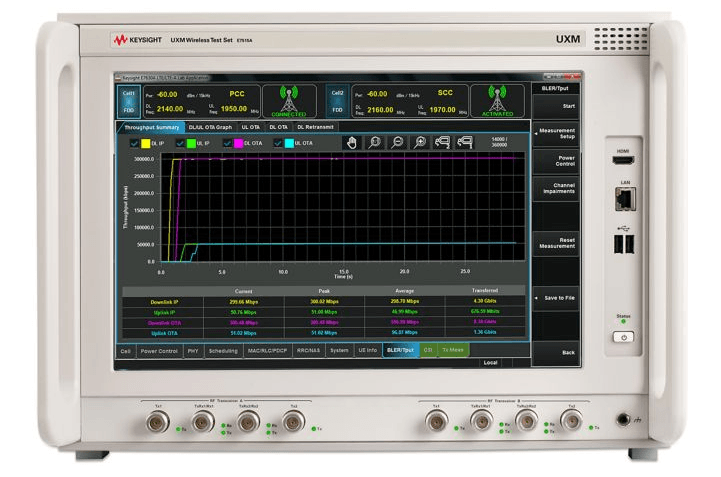Click the CONNECTED tower icon

[289, 101]
